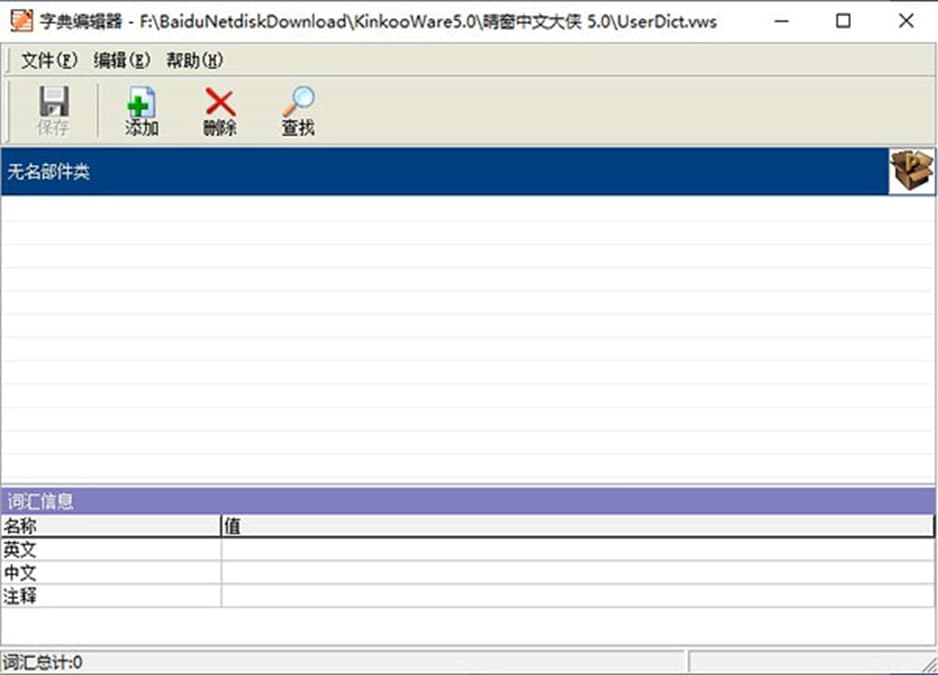The width and height of the screenshot is (938, 675).
Task: Click the cardboard box icon beside 无名部件类
Action: 910,171
